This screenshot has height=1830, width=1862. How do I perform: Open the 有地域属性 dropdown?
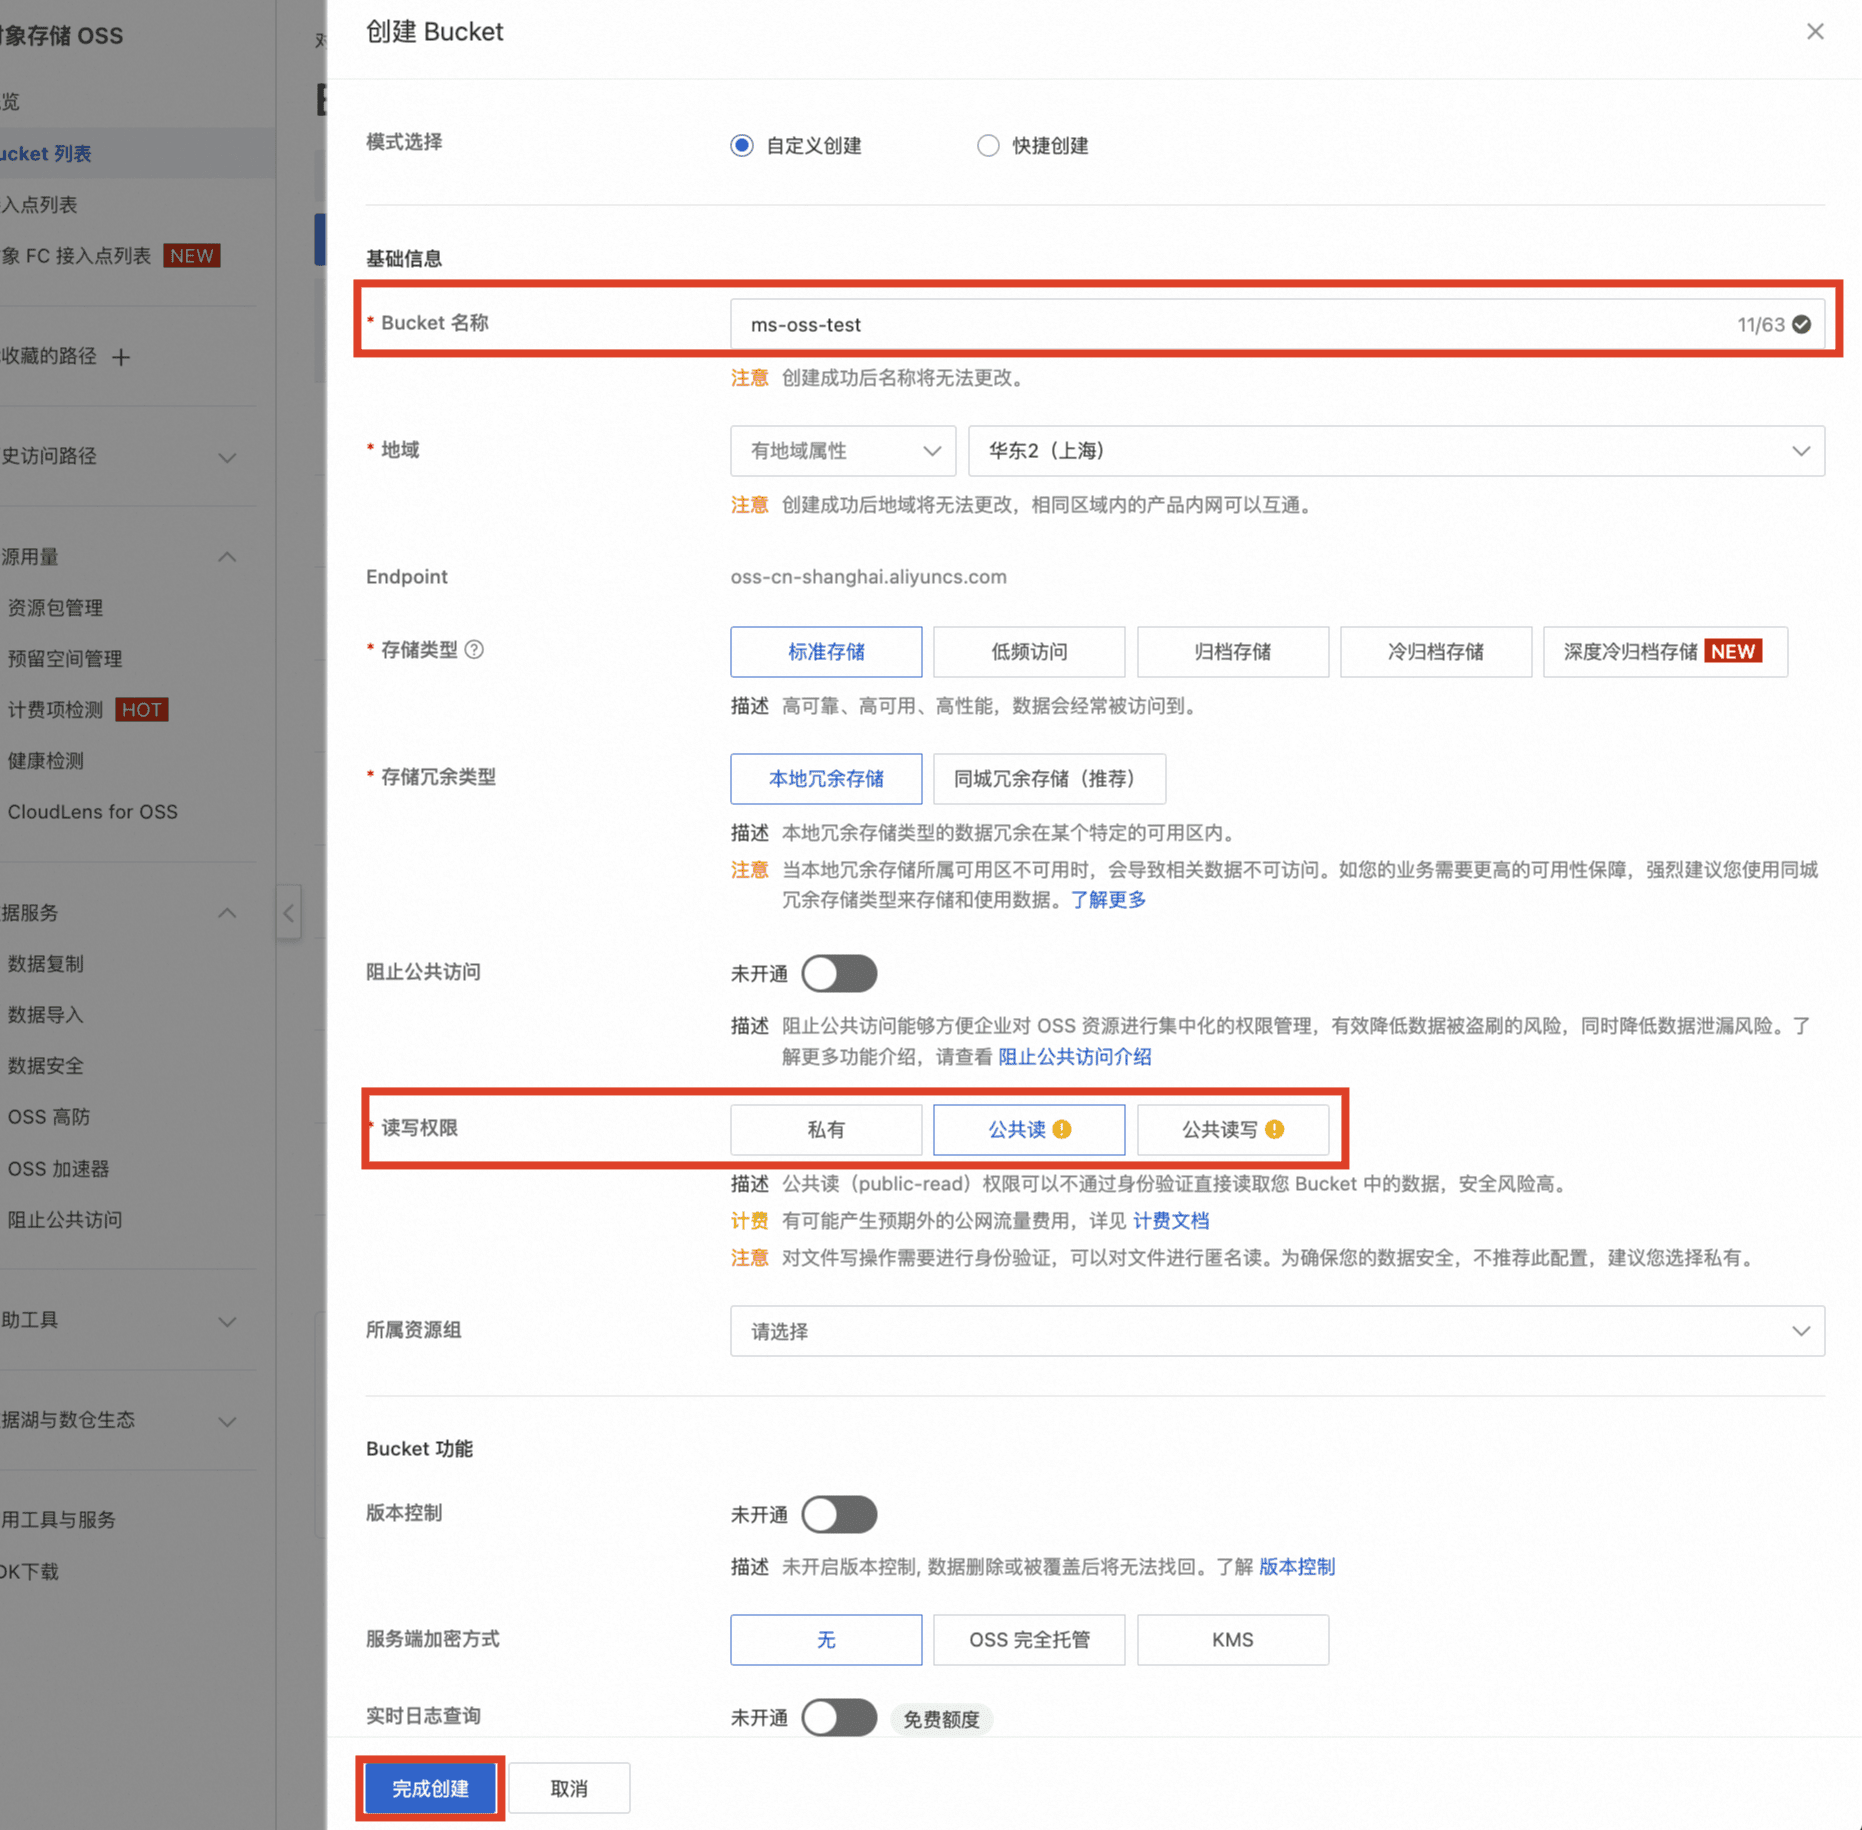[843, 451]
